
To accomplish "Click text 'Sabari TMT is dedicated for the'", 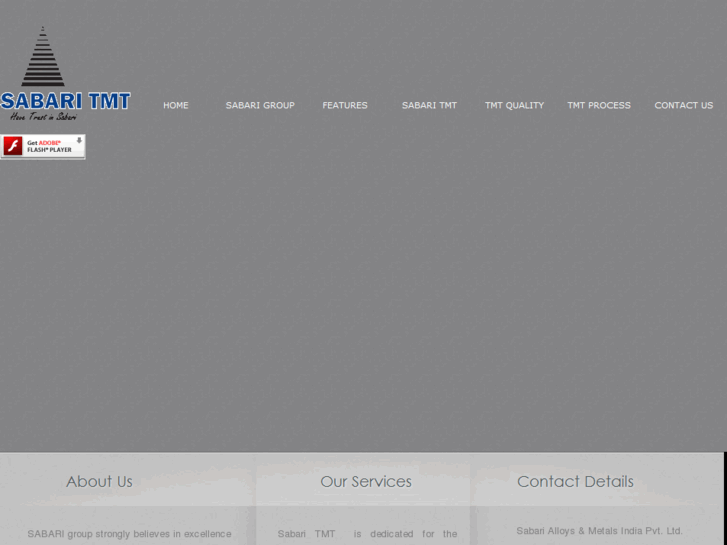I will (367, 534).
